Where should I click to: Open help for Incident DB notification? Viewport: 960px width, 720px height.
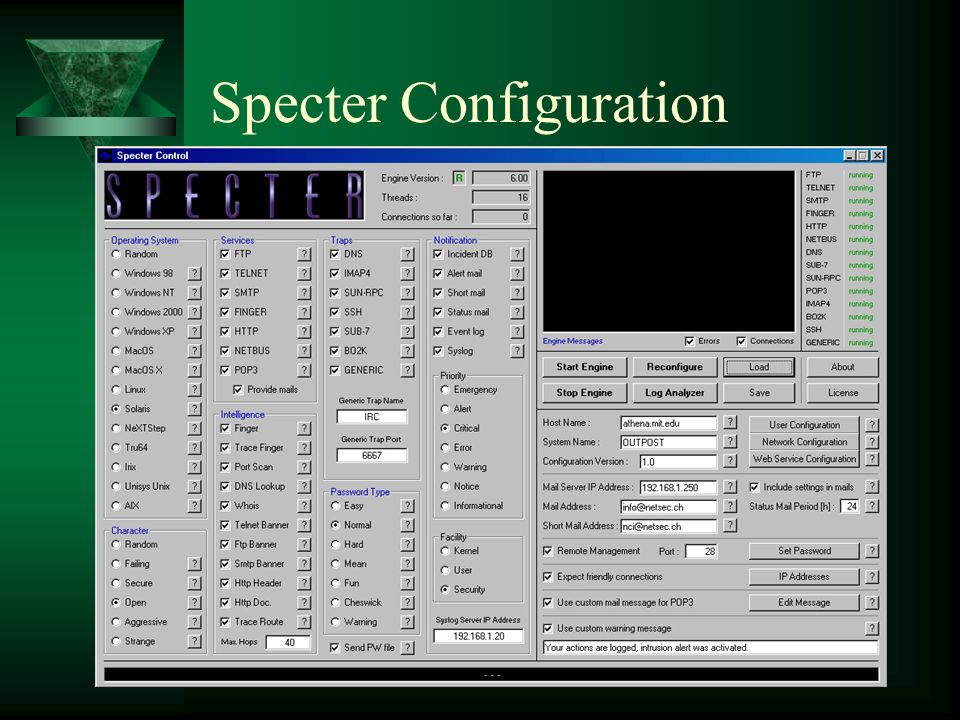point(517,254)
